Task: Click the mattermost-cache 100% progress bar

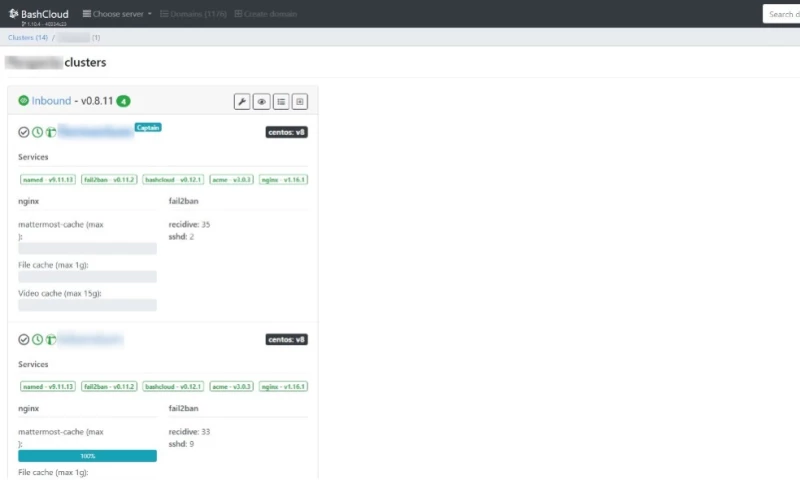Action: point(87,456)
